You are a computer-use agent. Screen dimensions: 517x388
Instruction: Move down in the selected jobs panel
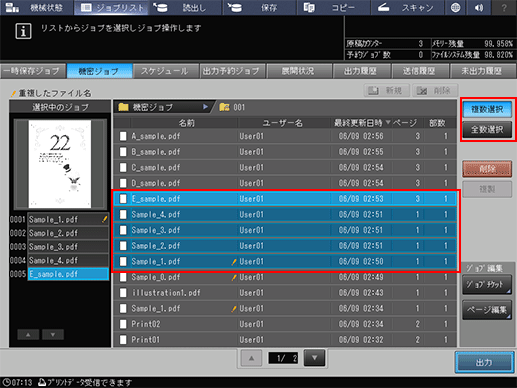[x=53, y=334]
